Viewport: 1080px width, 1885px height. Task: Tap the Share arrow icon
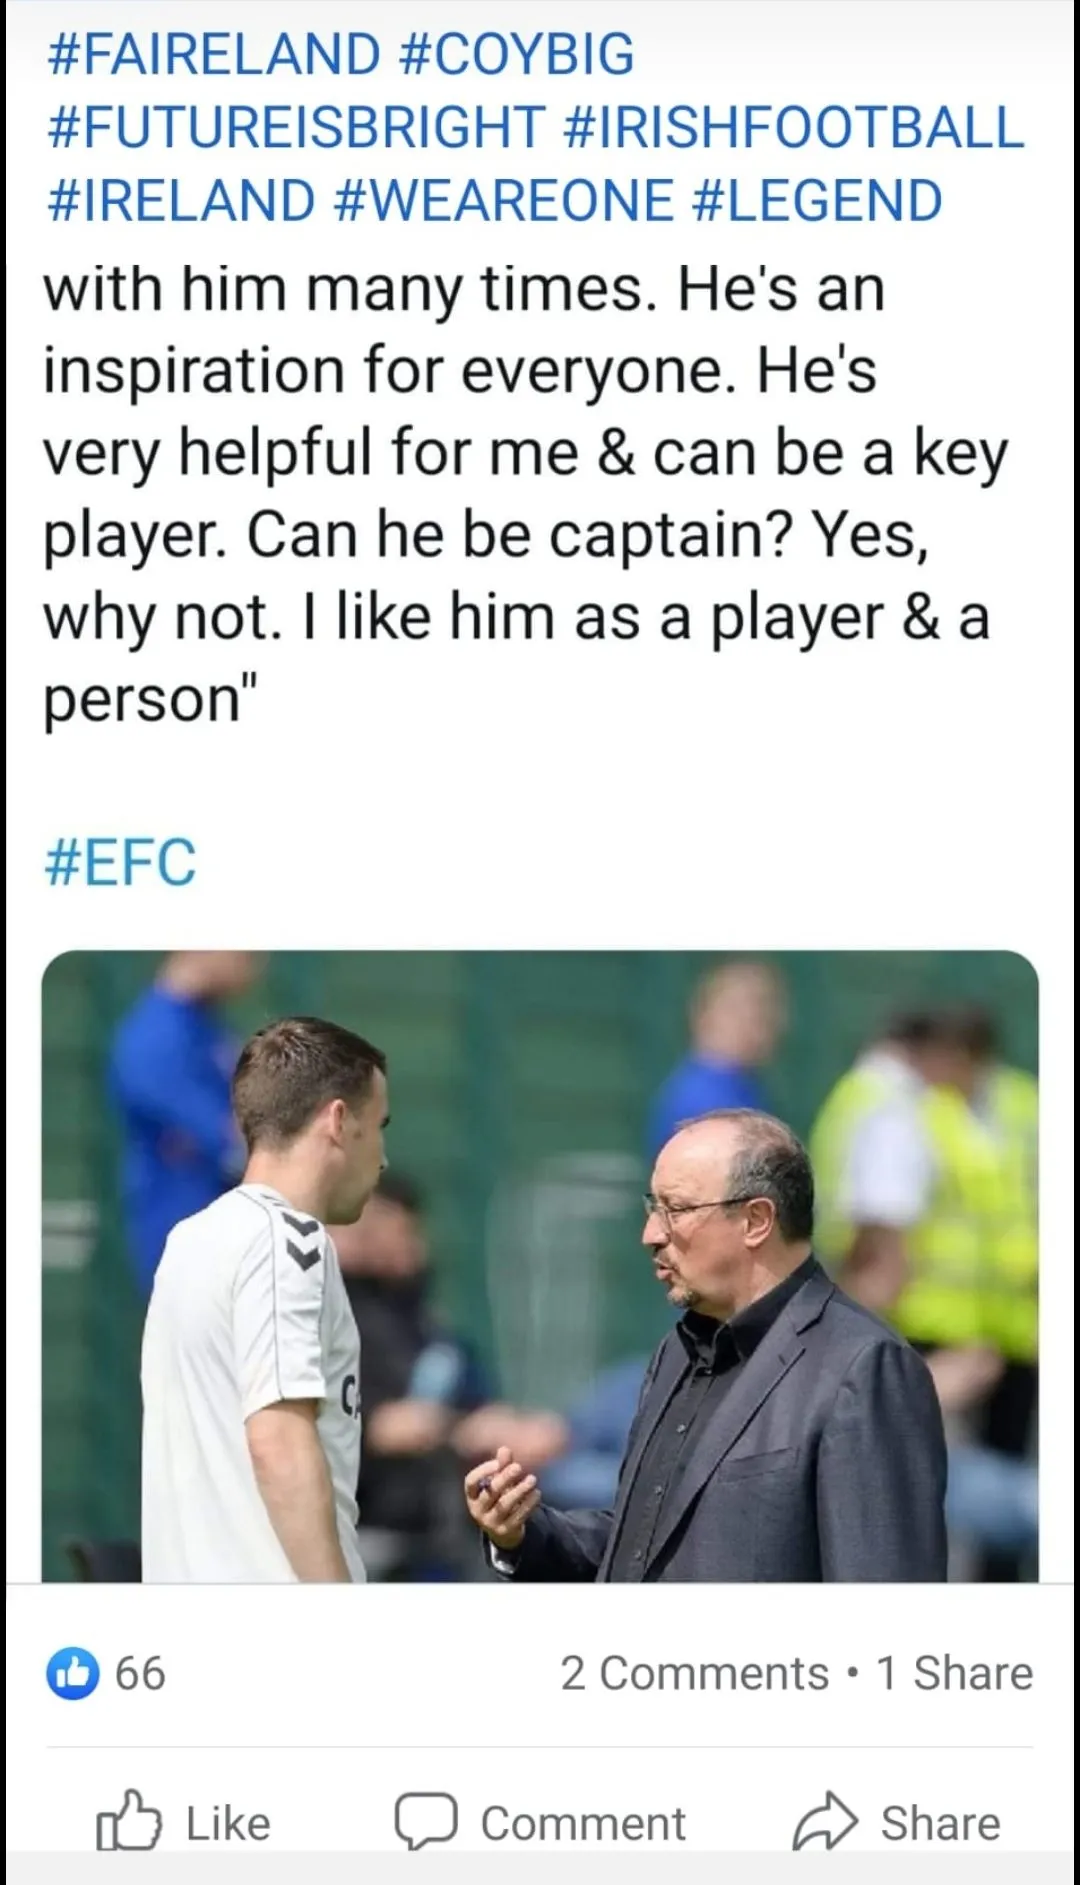click(825, 1822)
